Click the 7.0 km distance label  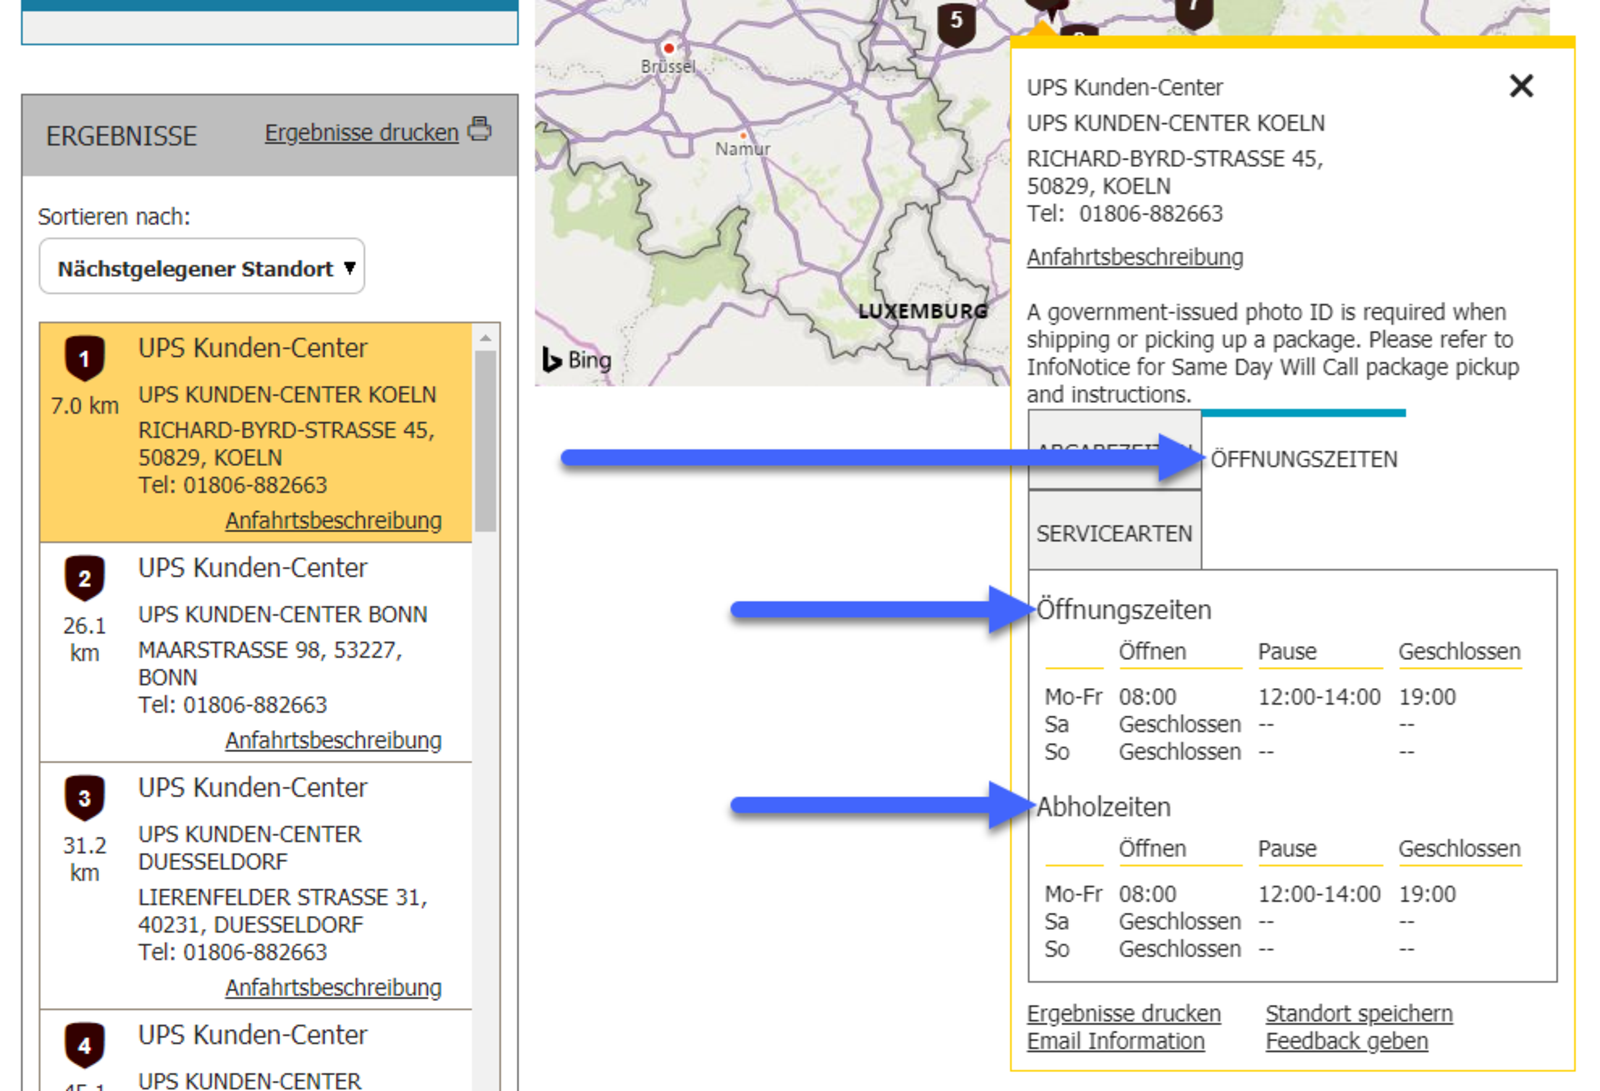pos(84,406)
